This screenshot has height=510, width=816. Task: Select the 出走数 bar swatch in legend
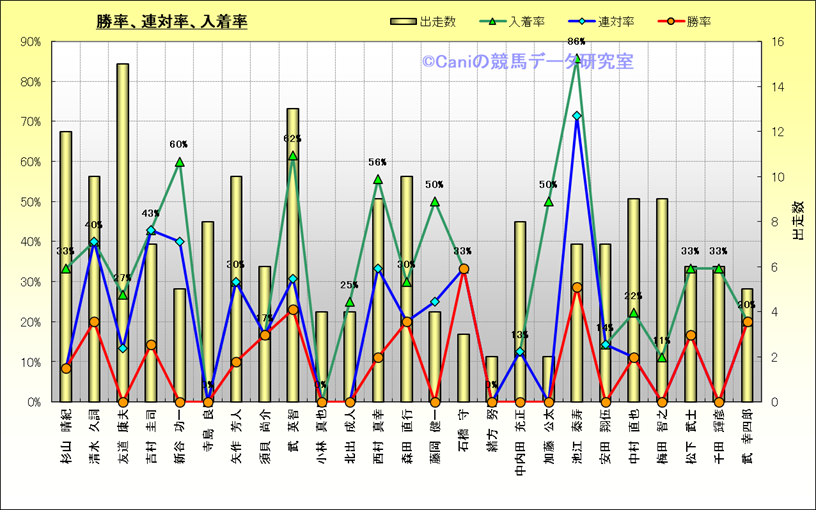[404, 21]
